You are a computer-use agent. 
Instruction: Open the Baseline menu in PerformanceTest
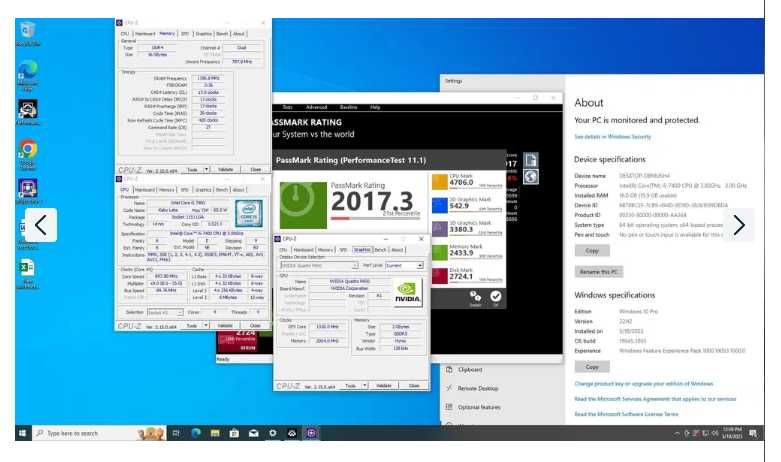[348, 107]
